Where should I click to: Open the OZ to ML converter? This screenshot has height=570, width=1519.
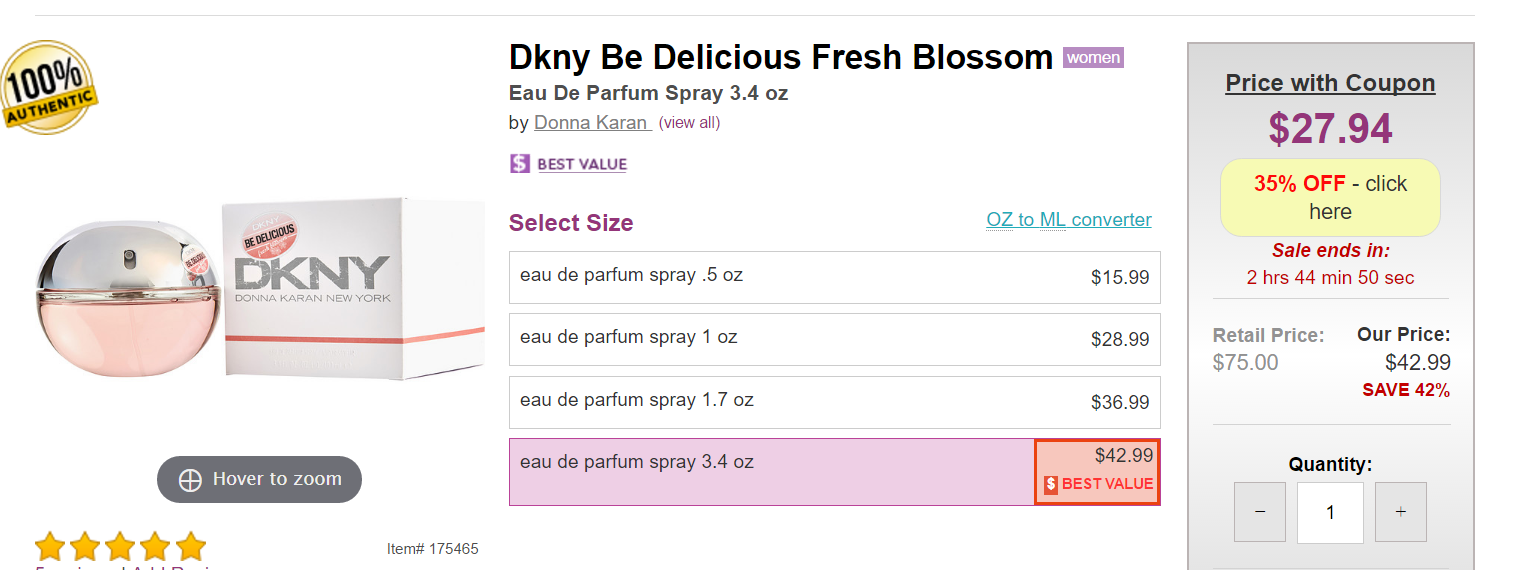pyautogui.click(x=1068, y=220)
